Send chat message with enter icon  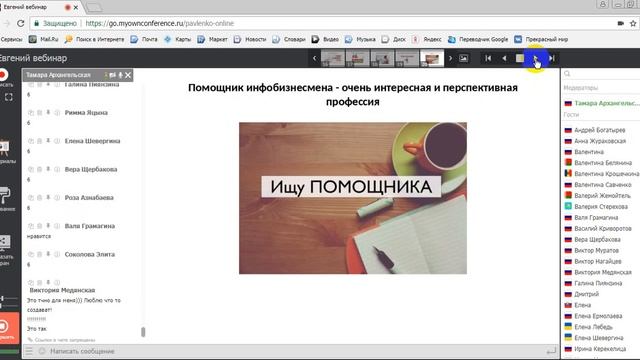pyautogui.click(x=551, y=351)
